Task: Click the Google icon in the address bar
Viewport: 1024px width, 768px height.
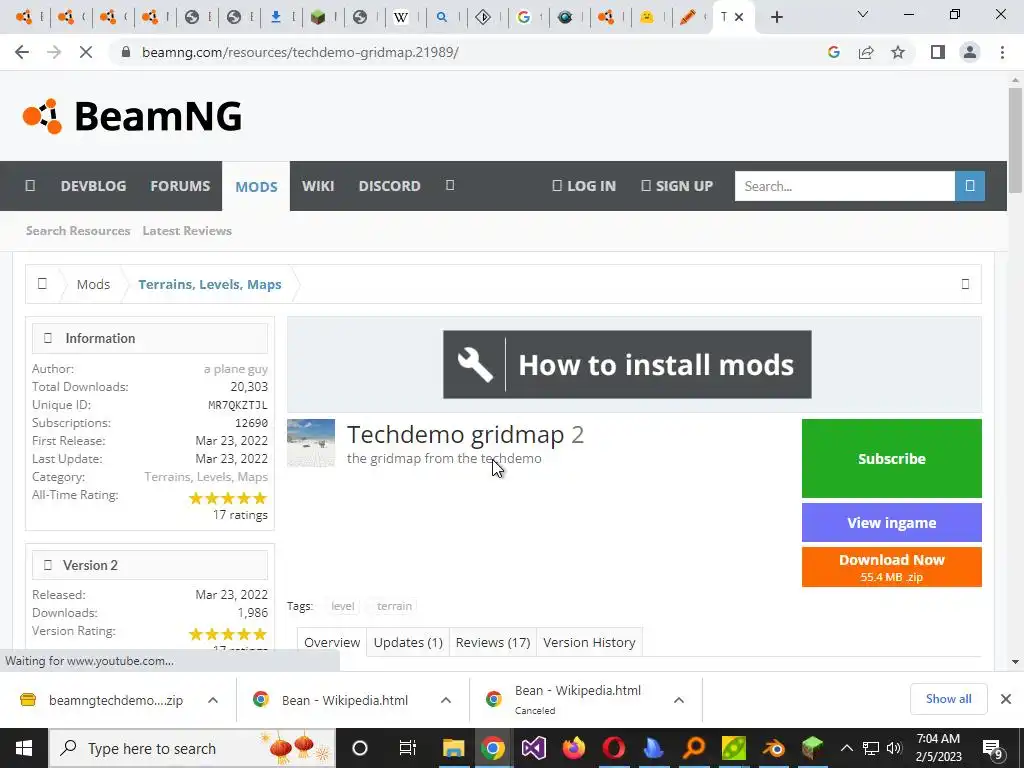Action: pos(833,52)
